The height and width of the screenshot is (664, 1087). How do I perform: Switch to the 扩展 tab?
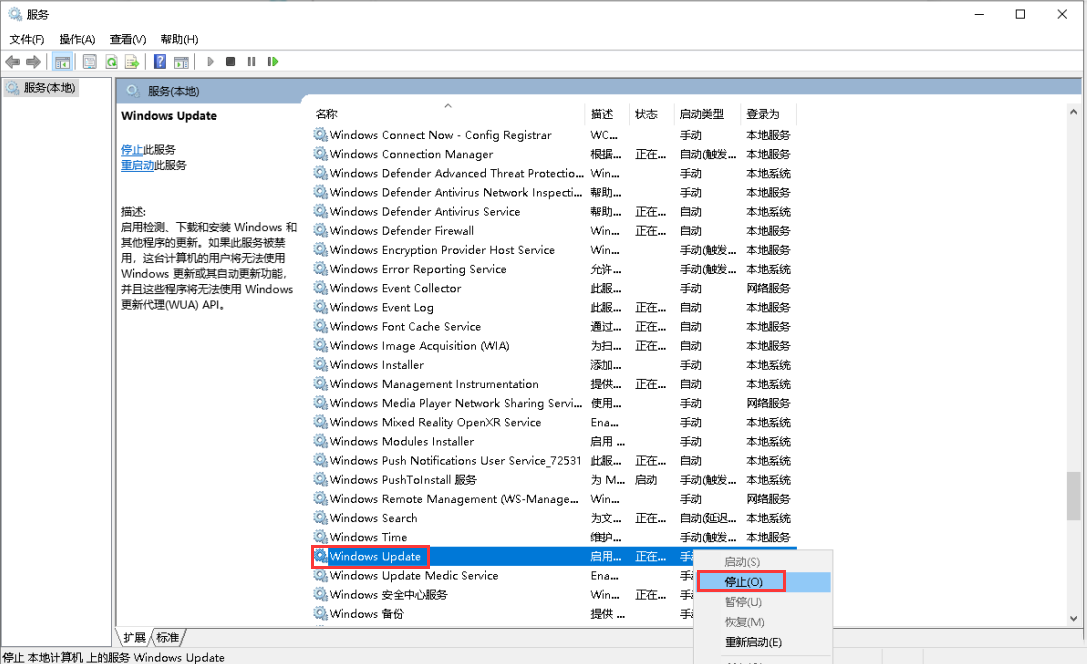134,637
